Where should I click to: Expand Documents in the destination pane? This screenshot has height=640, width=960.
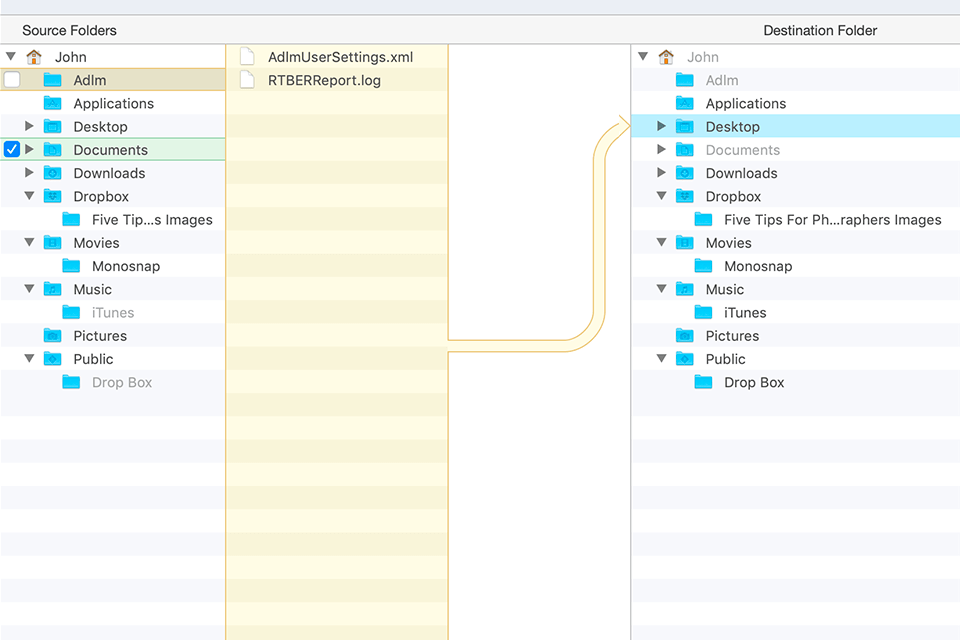pyautogui.click(x=661, y=149)
